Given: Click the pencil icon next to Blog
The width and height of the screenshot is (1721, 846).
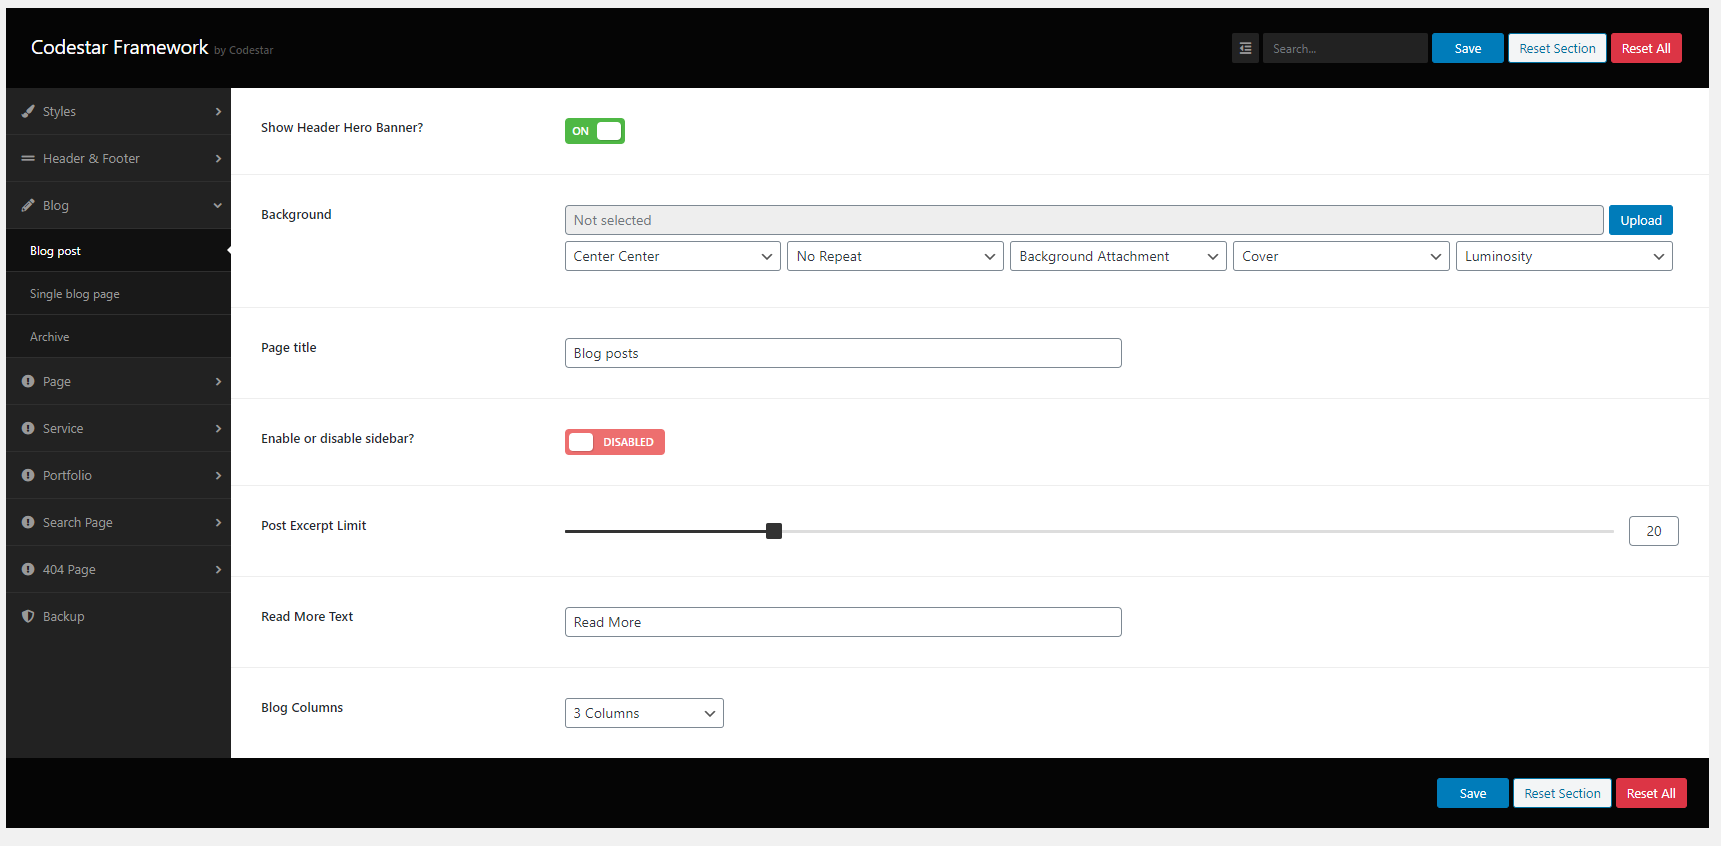Looking at the screenshot, I should [28, 205].
